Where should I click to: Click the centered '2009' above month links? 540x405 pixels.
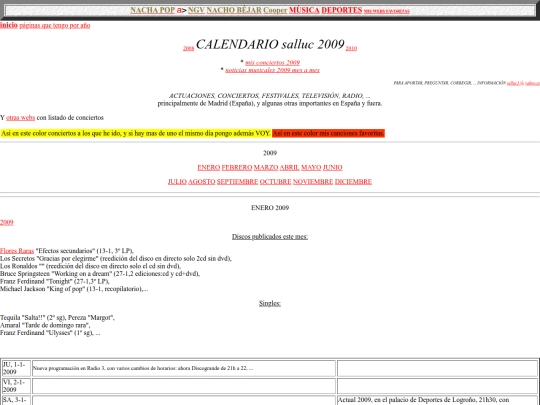tap(270, 153)
